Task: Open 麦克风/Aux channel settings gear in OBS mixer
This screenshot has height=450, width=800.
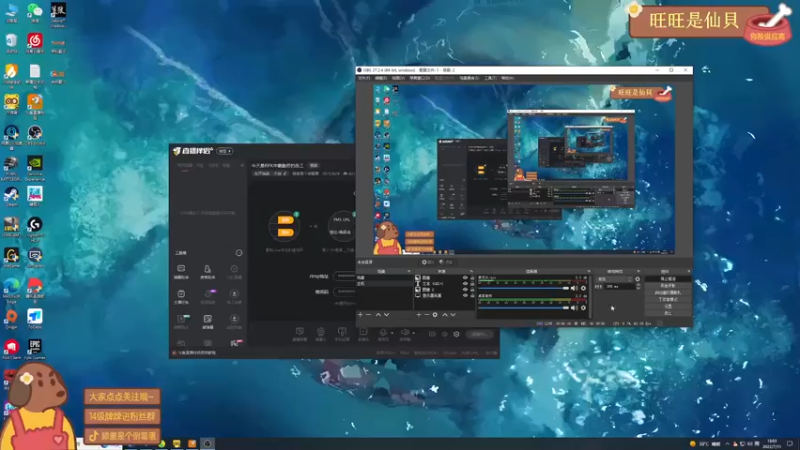Action: tap(583, 288)
